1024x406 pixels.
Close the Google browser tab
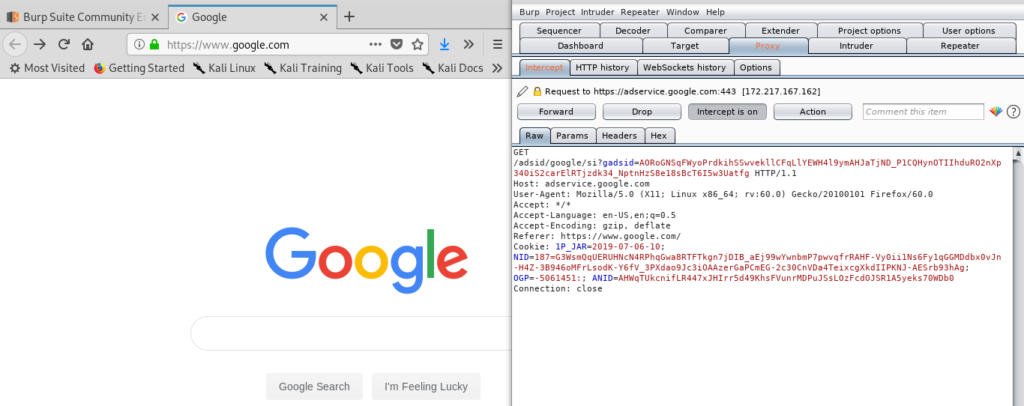(x=323, y=17)
